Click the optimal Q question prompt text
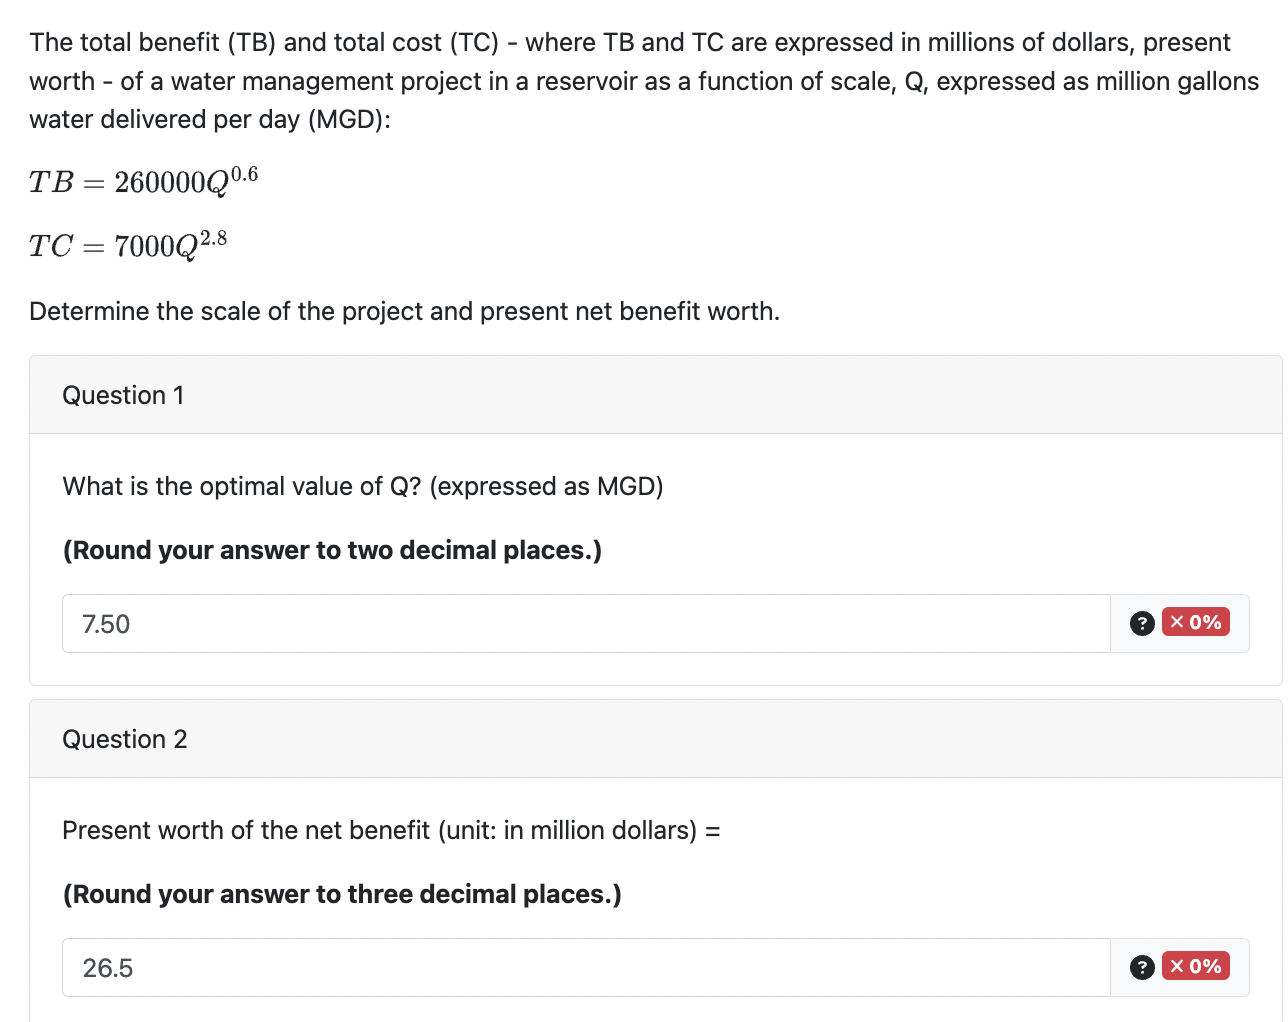The width and height of the screenshot is (1288, 1022). [x=362, y=486]
